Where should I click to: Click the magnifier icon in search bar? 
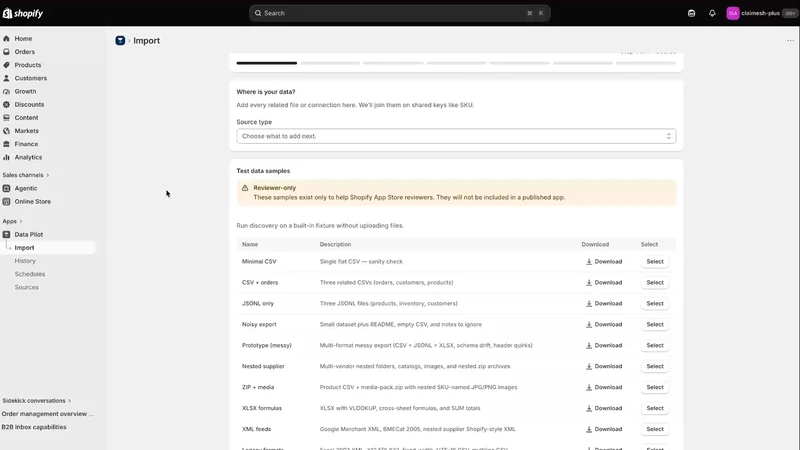[x=258, y=13]
